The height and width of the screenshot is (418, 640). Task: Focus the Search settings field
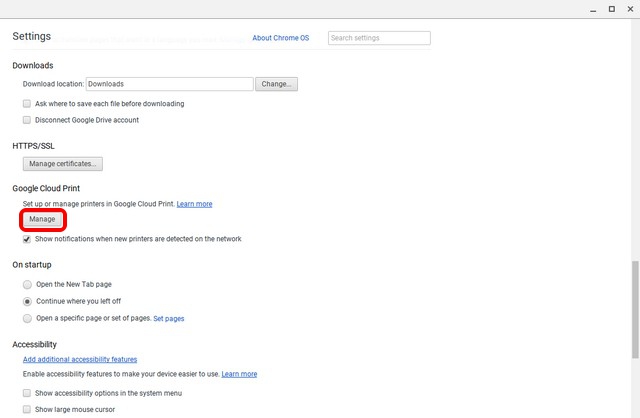[379, 38]
